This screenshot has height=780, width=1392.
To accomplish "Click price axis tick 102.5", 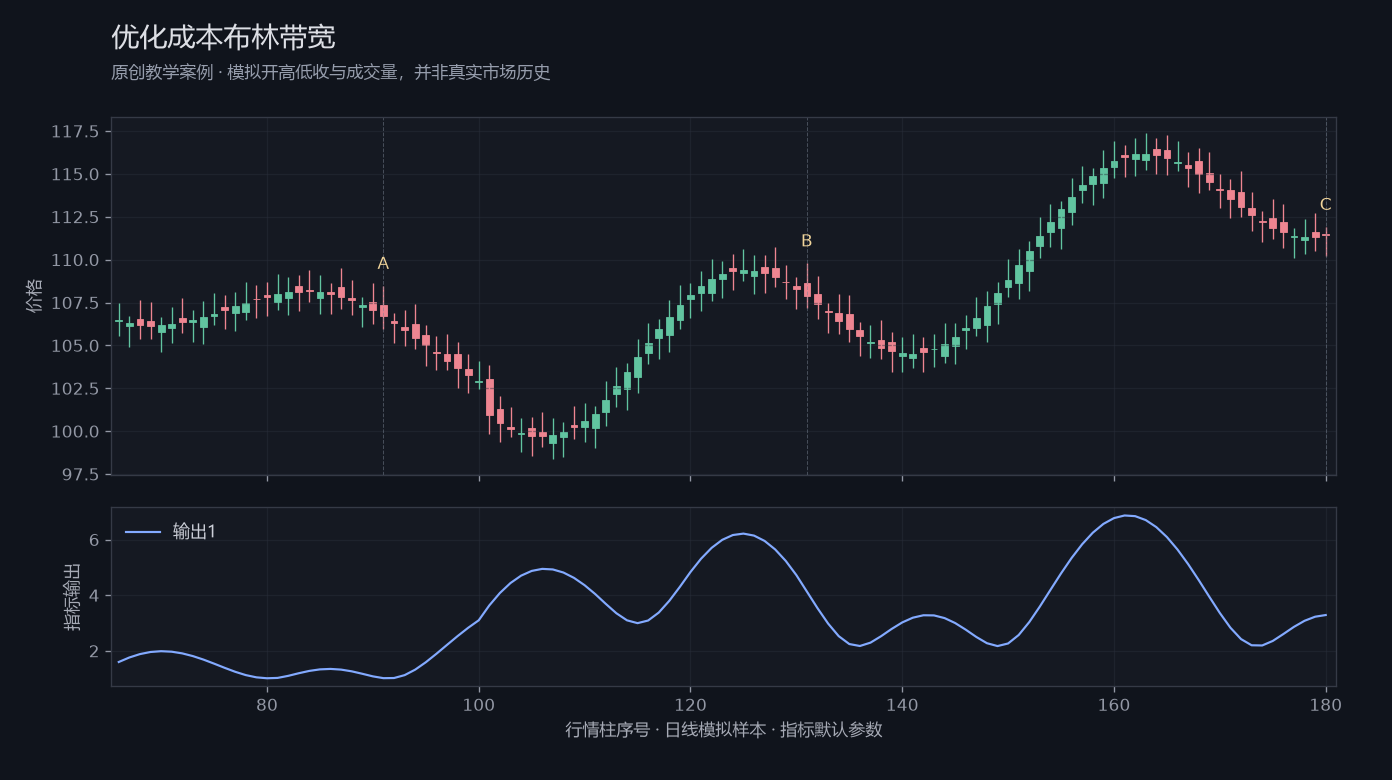I will [75, 389].
